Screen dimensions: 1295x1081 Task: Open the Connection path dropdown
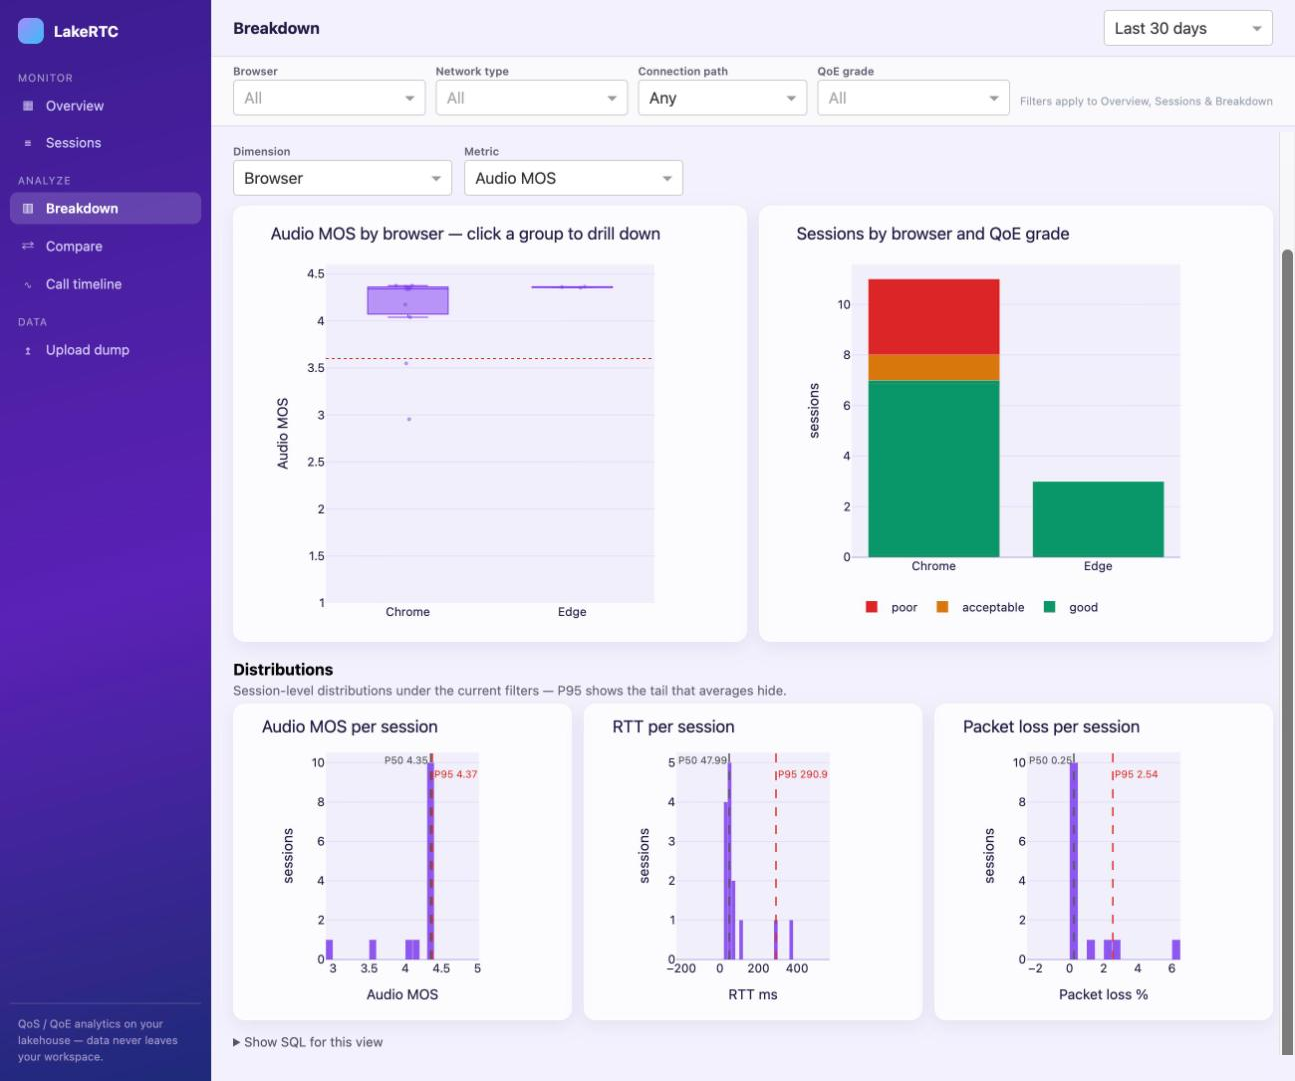pyautogui.click(x=722, y=98)
